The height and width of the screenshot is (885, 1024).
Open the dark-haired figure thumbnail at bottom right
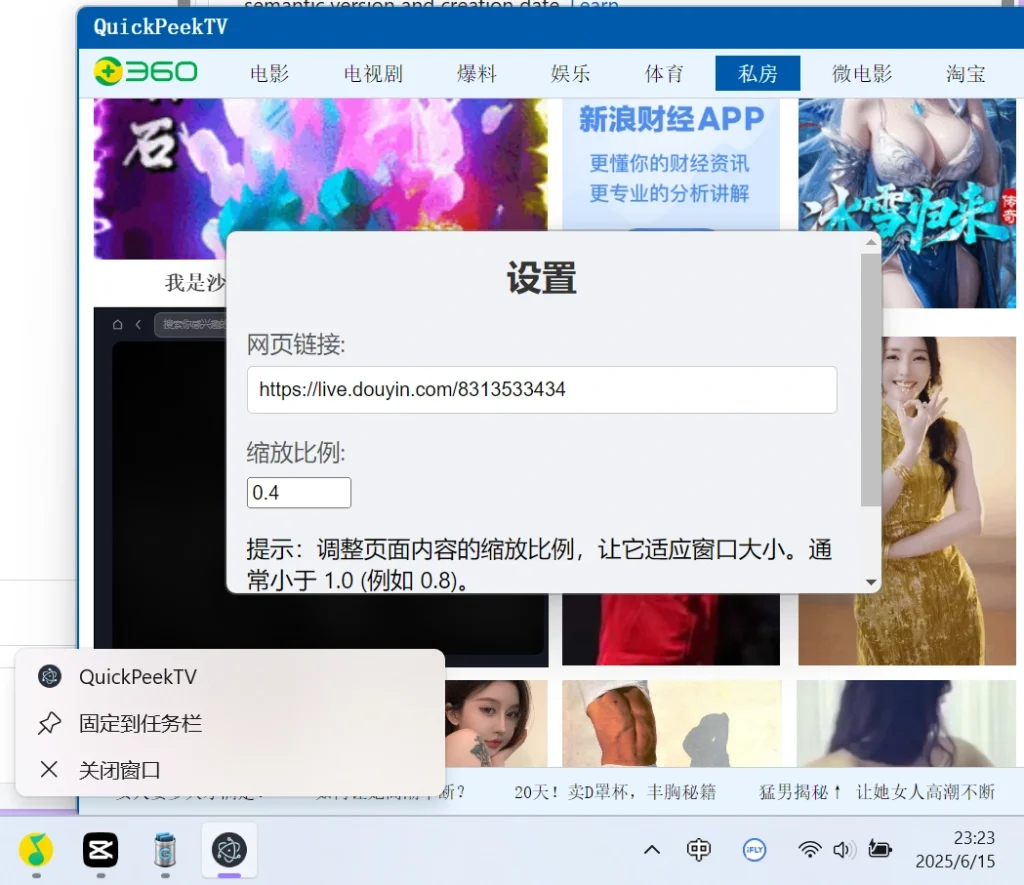906,724
